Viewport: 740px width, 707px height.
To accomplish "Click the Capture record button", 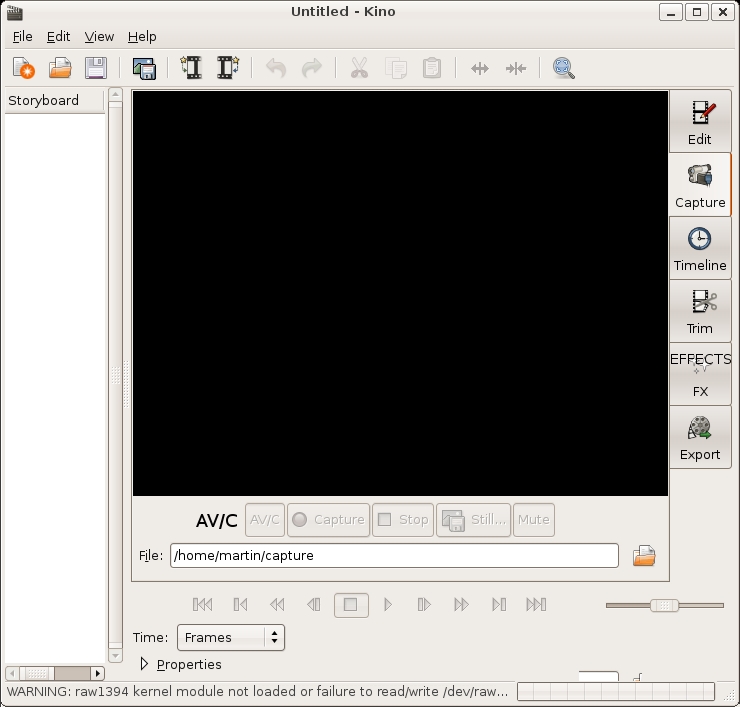I will pyautogui.click(x=328, y=520).
